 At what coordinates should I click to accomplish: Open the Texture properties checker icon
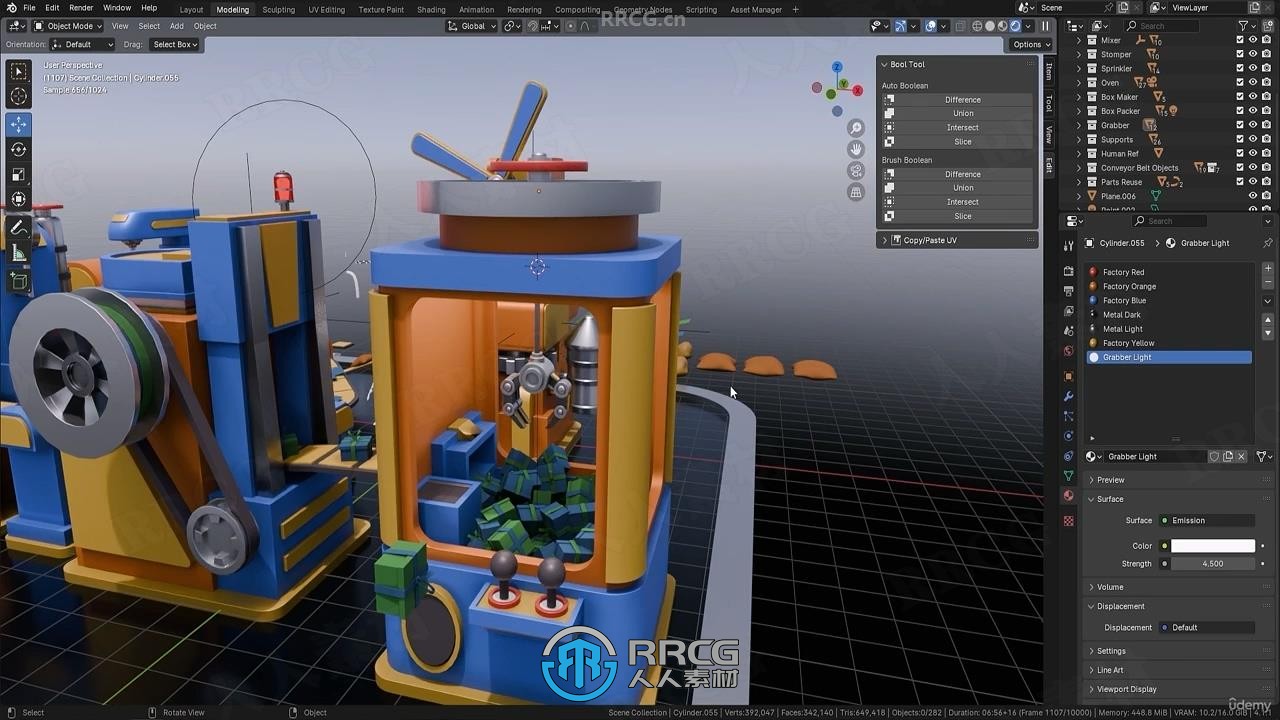click(x=1068, y=521)
